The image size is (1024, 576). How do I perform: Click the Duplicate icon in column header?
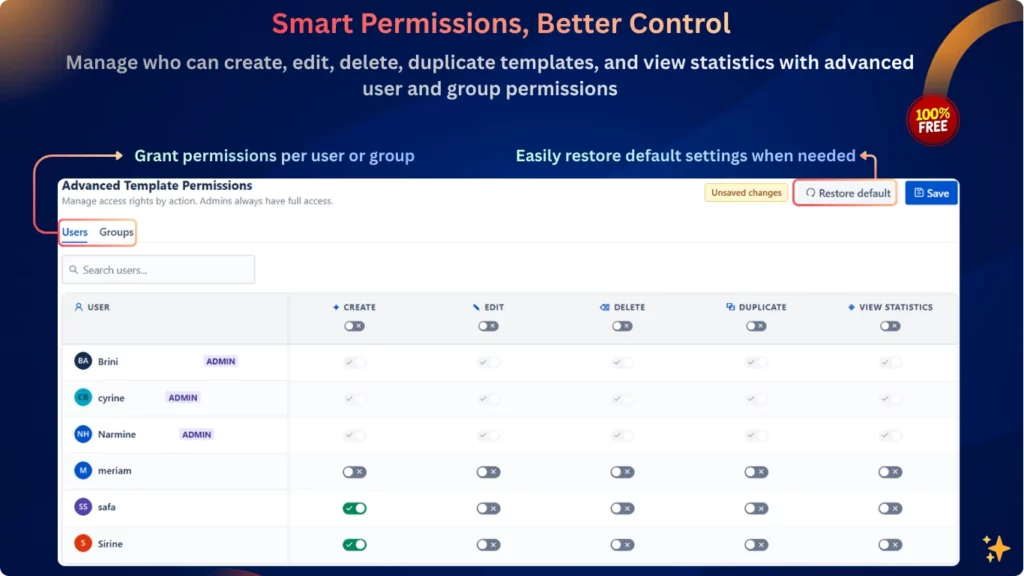[730, 307]
